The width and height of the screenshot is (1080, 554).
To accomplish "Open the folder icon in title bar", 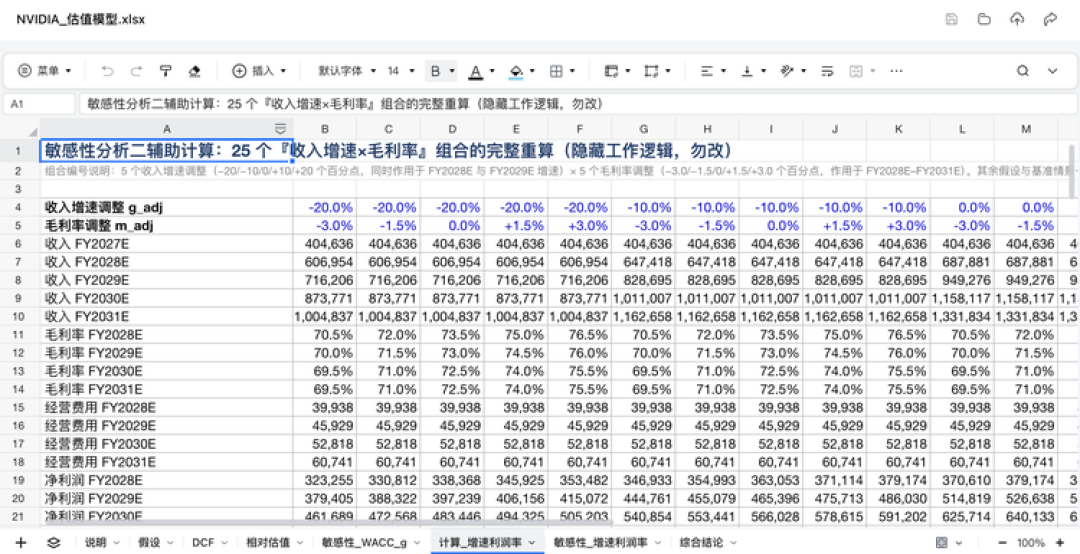I will tap(984, 19).
